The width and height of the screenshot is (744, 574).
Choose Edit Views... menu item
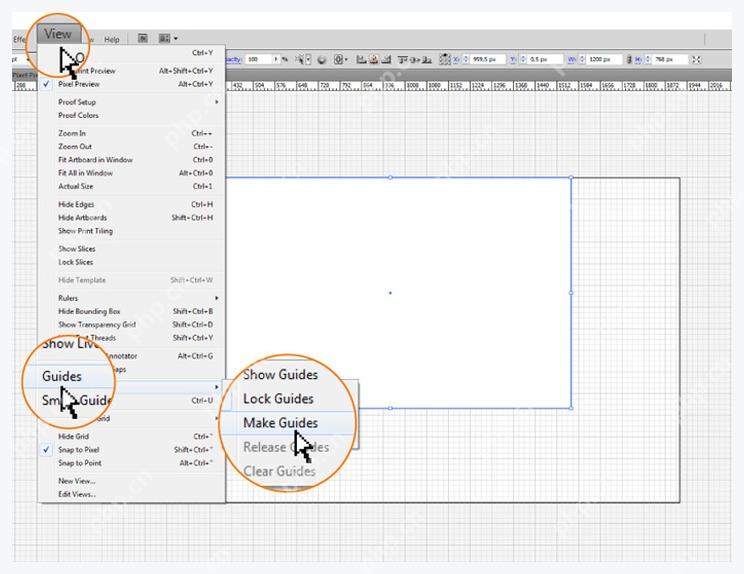tap(131, 494)
